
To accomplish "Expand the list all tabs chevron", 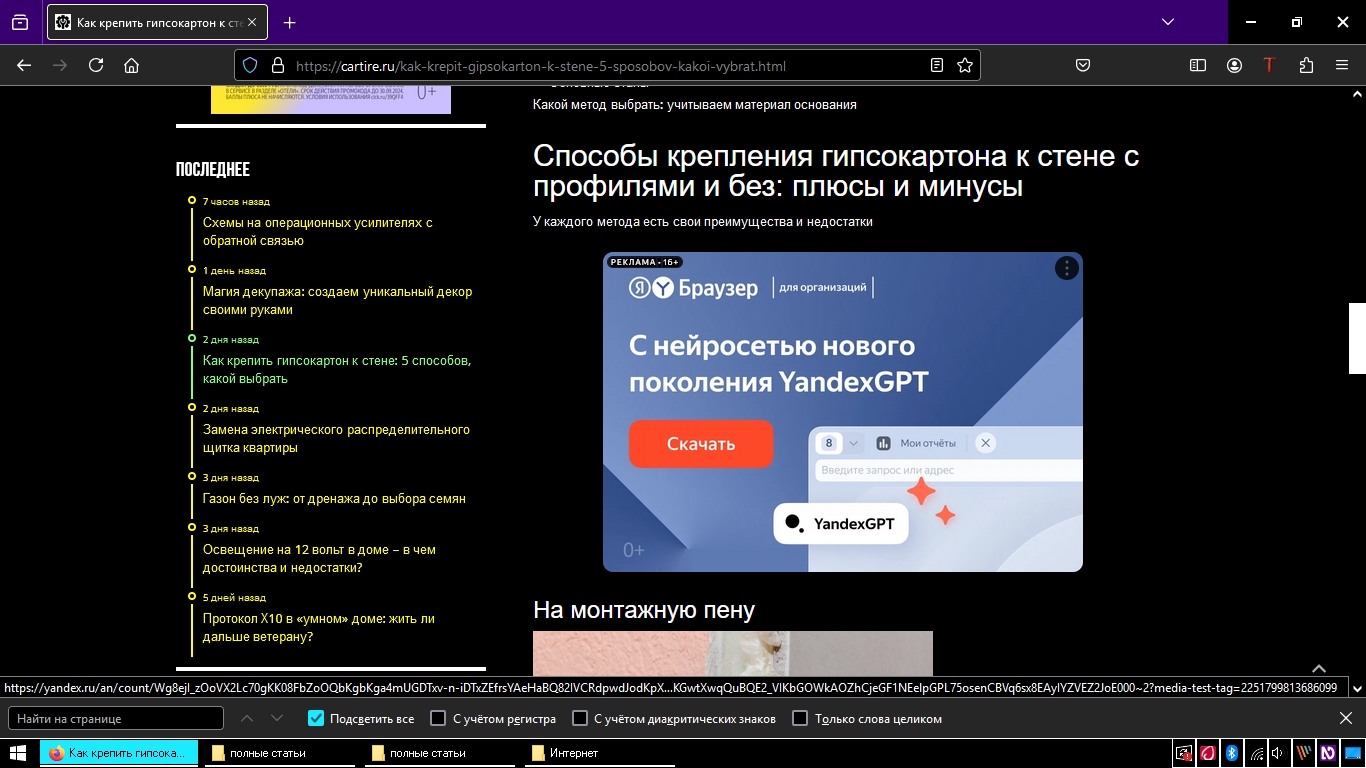I will [x=1168, y=22].
